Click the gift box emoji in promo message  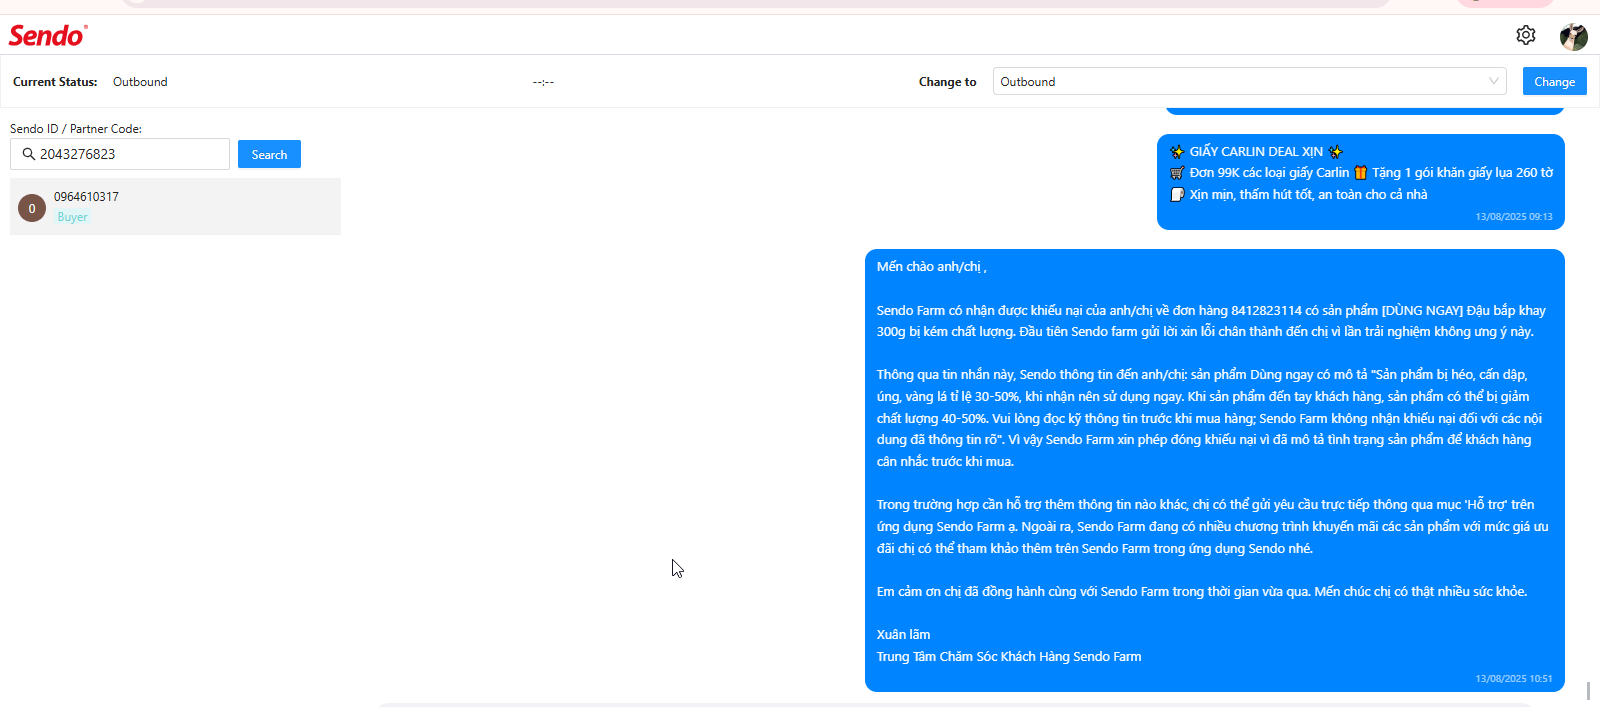click(1360, 173)
